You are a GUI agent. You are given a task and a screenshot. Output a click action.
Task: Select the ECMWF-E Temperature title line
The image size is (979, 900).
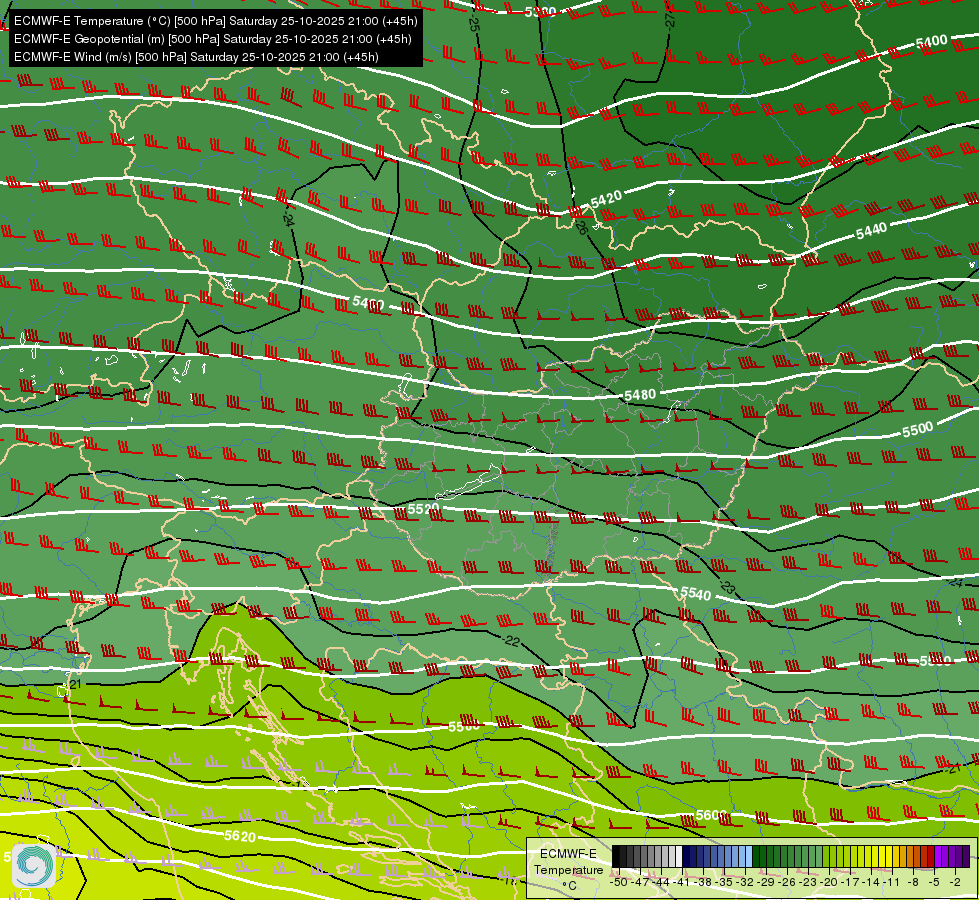tap(215, 21)
